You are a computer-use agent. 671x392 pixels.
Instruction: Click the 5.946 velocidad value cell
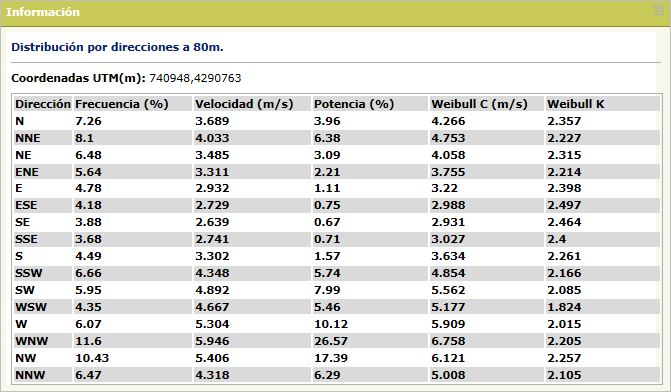click(212, 341)
